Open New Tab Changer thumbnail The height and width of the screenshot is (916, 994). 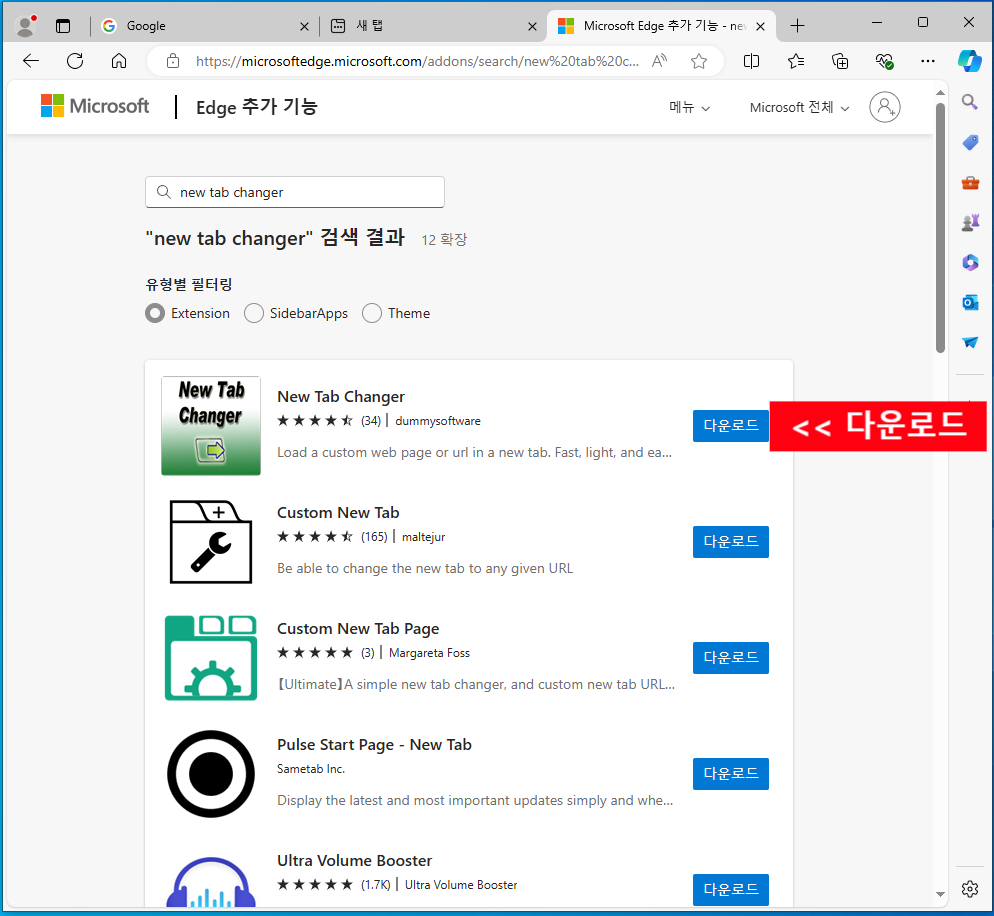210,426
